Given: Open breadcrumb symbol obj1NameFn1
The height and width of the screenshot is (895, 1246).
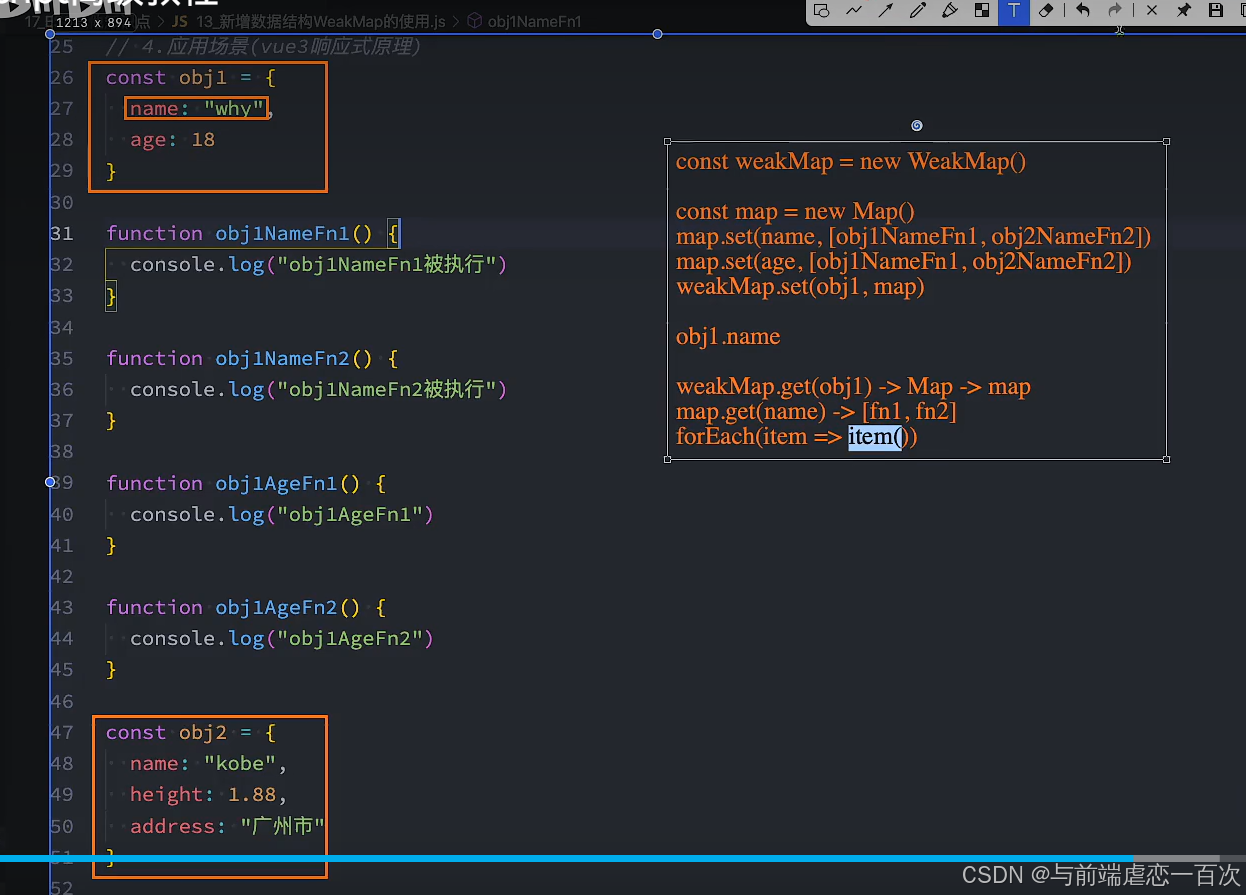Looking at the screenshot, I should [x=526, y=20].
